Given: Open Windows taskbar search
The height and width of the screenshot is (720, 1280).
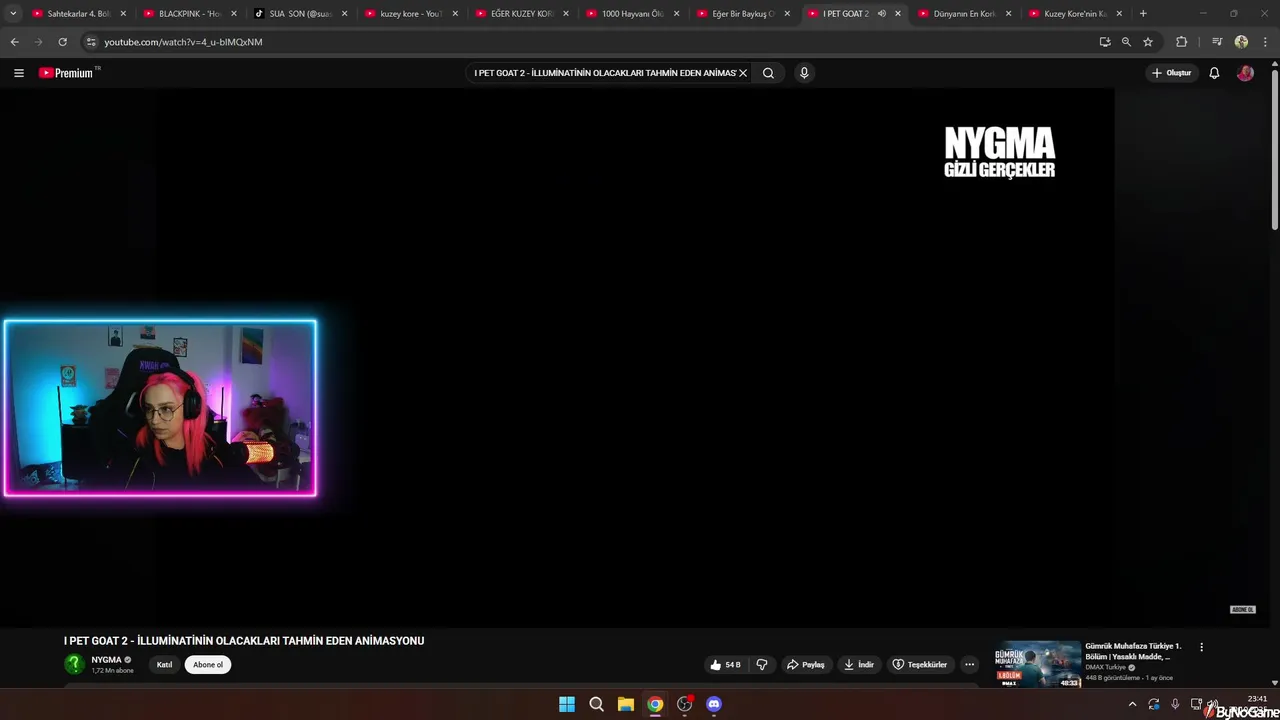Looking at the screenshot, I should point(596,704).
